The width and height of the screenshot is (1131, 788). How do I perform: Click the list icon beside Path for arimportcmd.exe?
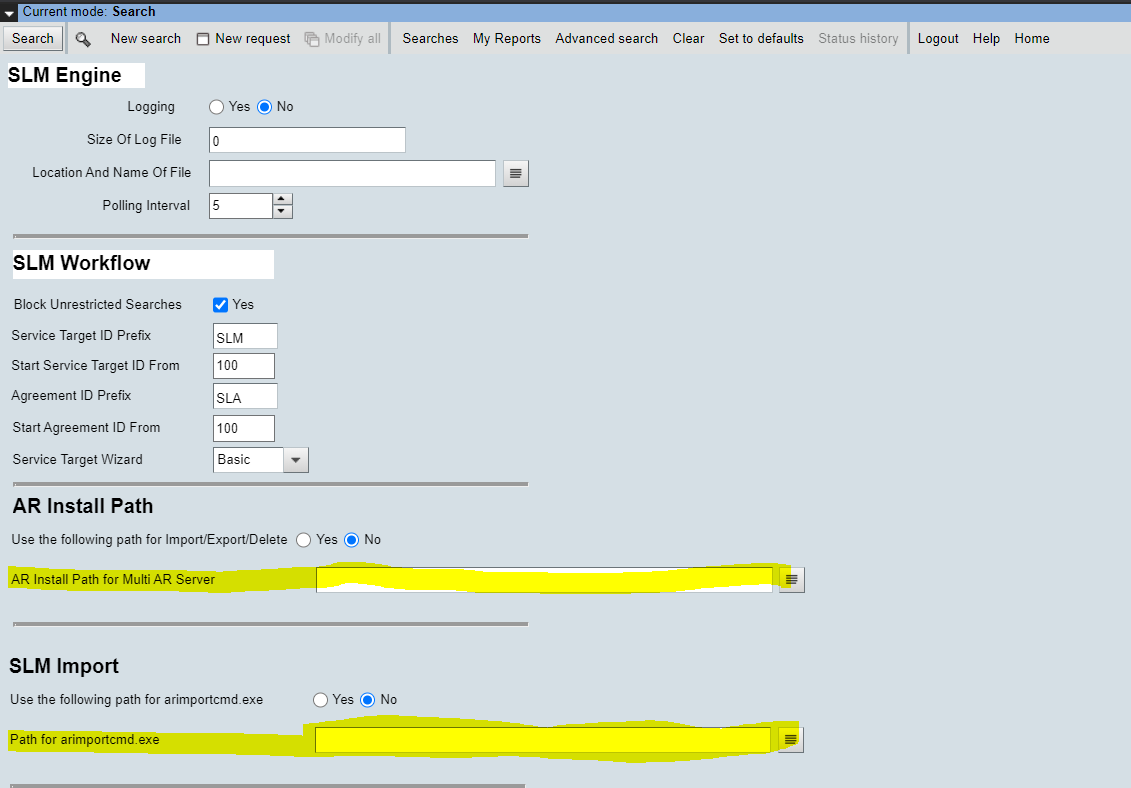click(x=790, y=738)
